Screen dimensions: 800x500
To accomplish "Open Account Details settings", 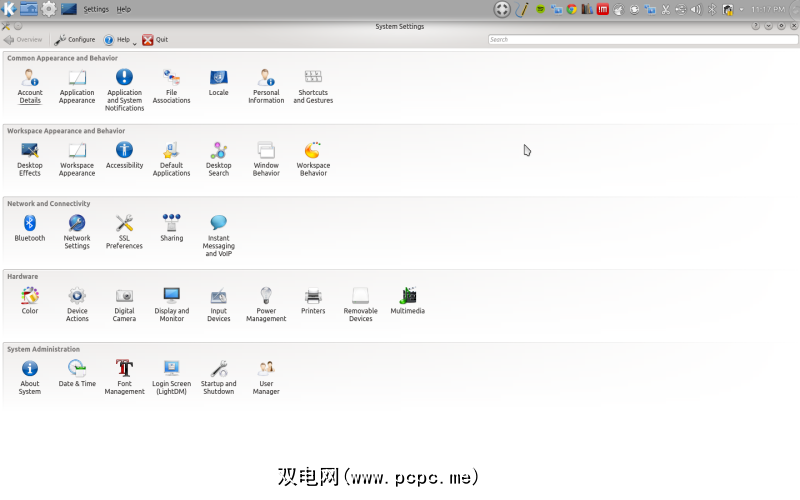I will click(30, 86).
